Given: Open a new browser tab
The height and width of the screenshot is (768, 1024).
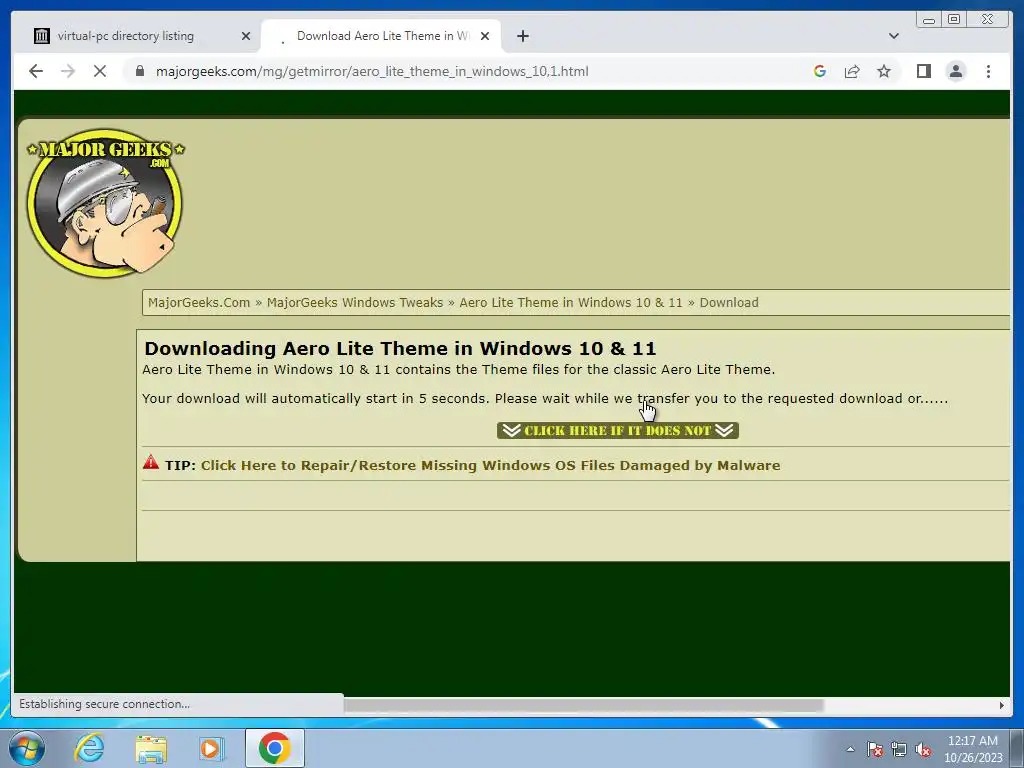Looking at the screenshot, I should (522, 36).
